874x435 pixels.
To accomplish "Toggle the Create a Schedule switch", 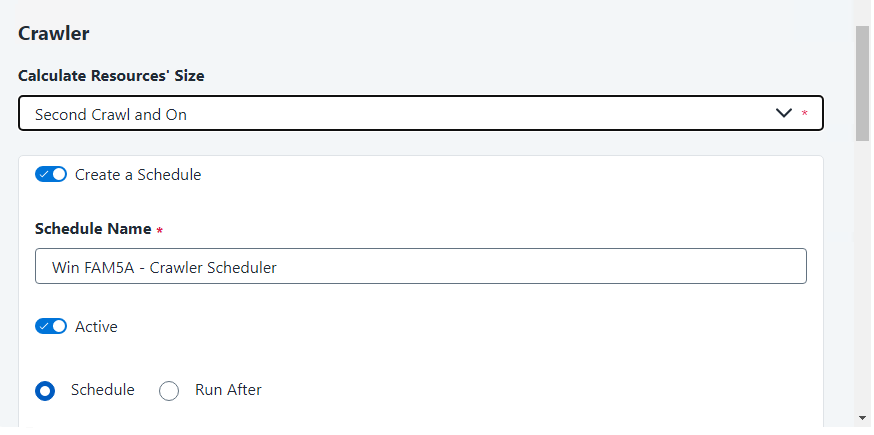I will (x=51, y=174).
